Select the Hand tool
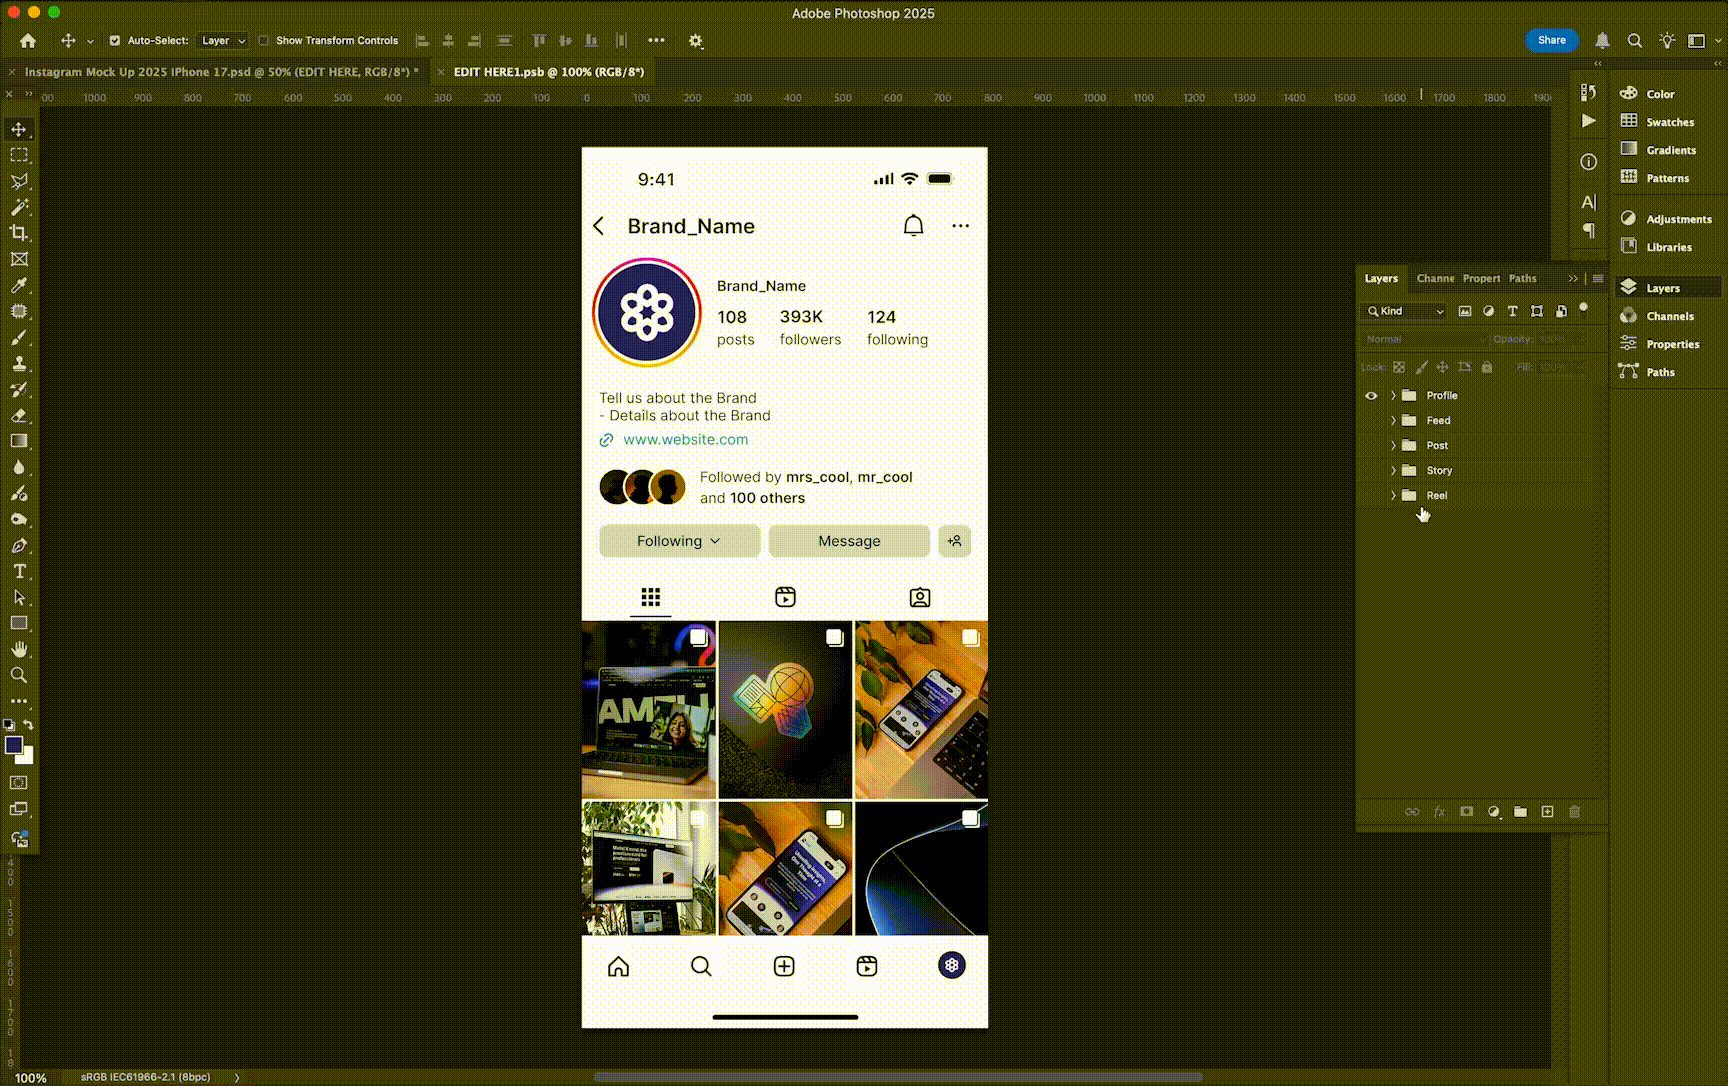The image size is (1728, 1086). [x=19, y=650]
